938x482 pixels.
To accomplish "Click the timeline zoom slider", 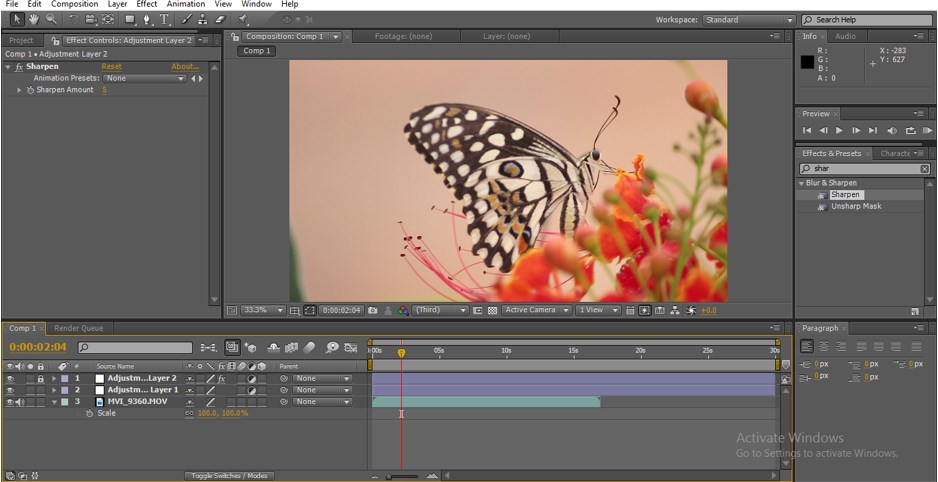I will 404,476.
